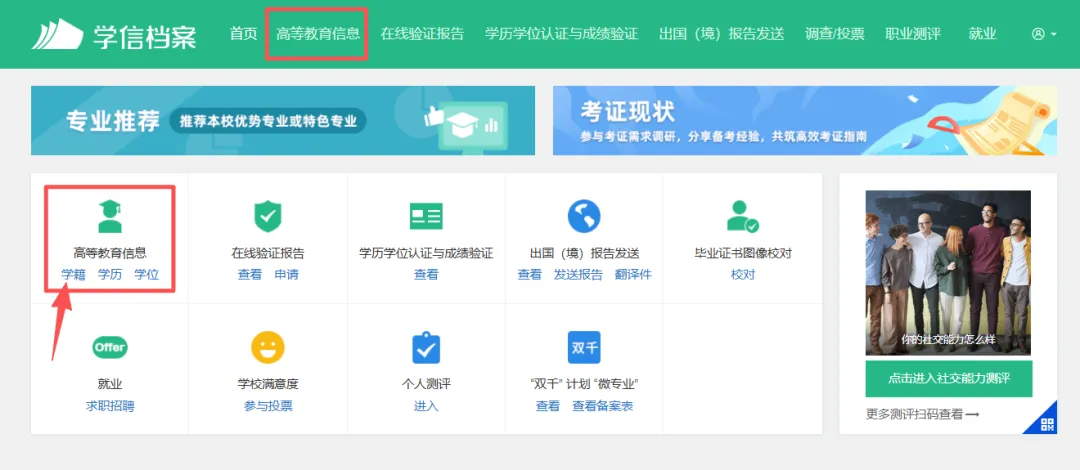
Task: Open 就业 in the top navigation
Action: tap(982, 34)
